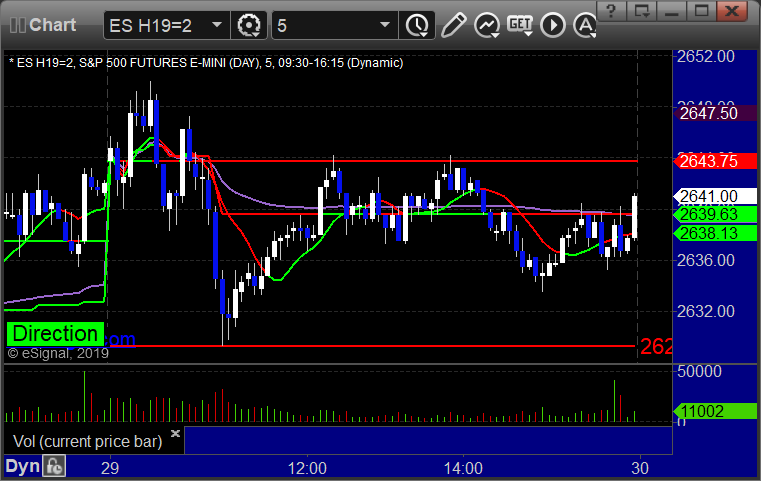Click the help question mark button
This screenshot has width=761, height=481.
point(611,11)
